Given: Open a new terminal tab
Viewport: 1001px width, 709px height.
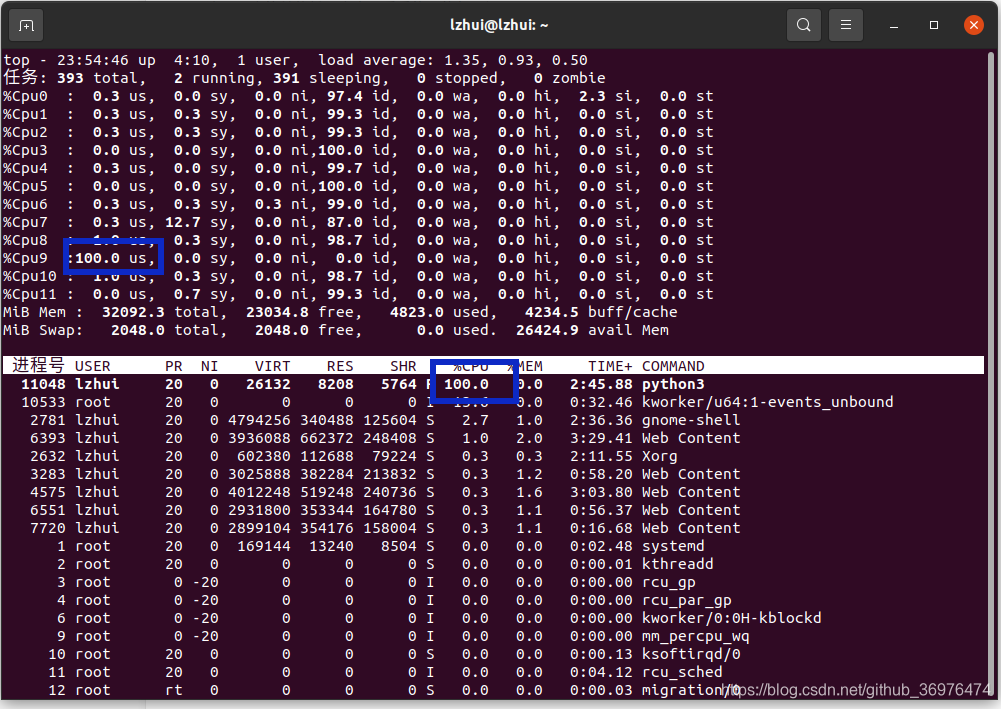Looking at the screenshot, I should point(26,26).
